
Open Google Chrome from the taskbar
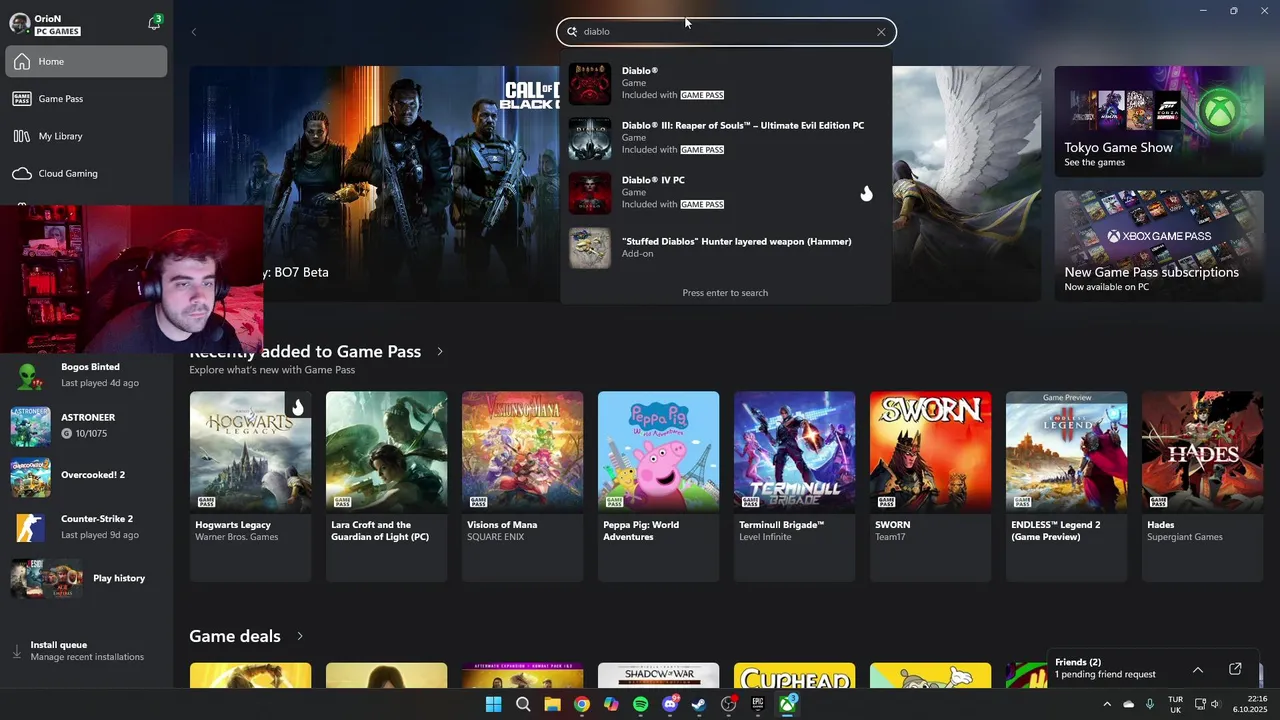tap(582, 704)
